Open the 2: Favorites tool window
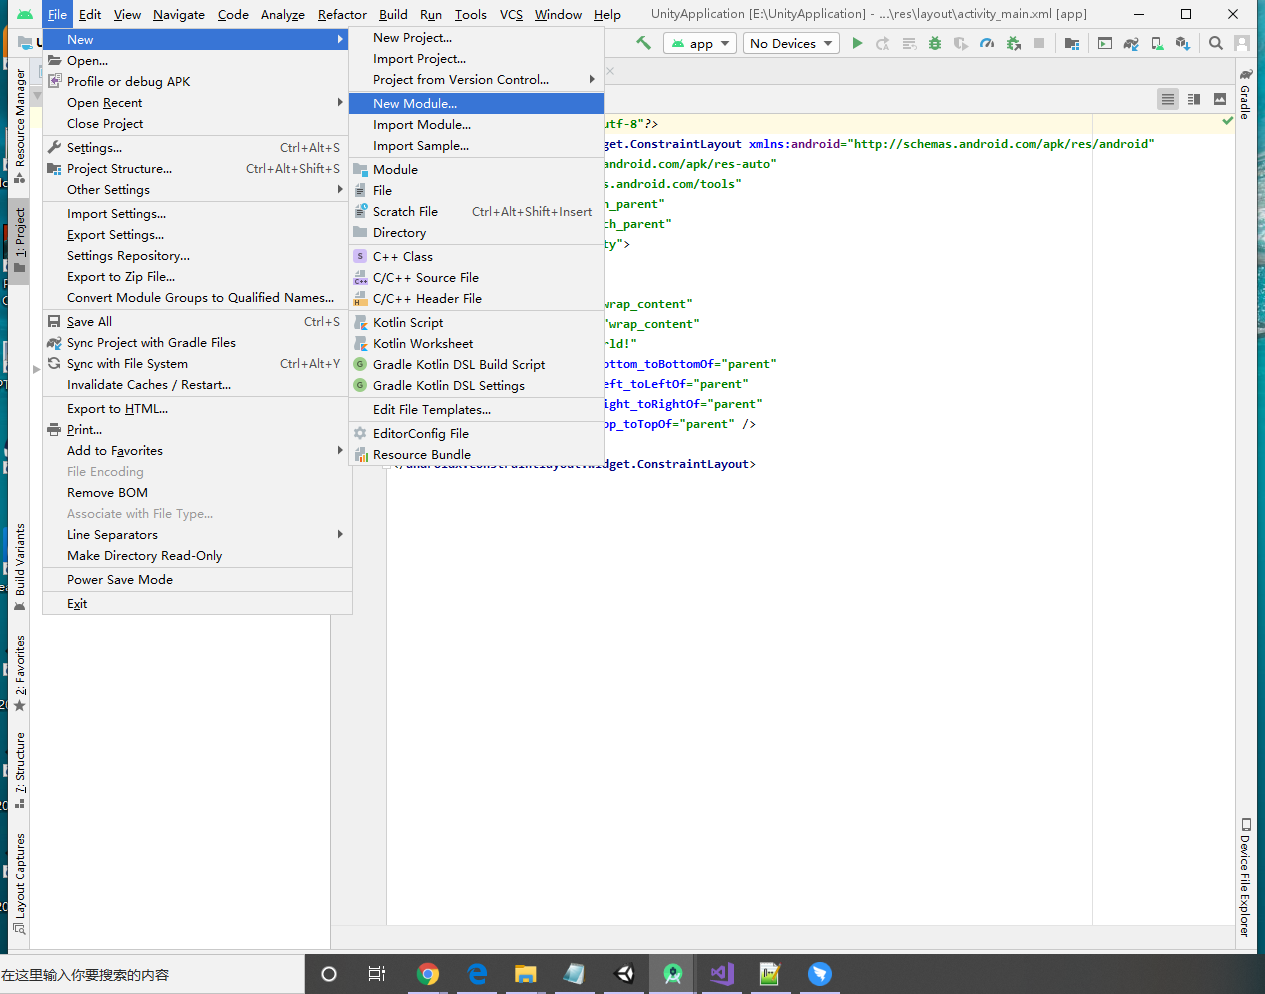The image size is (1265, 994). tap(20, 673)
